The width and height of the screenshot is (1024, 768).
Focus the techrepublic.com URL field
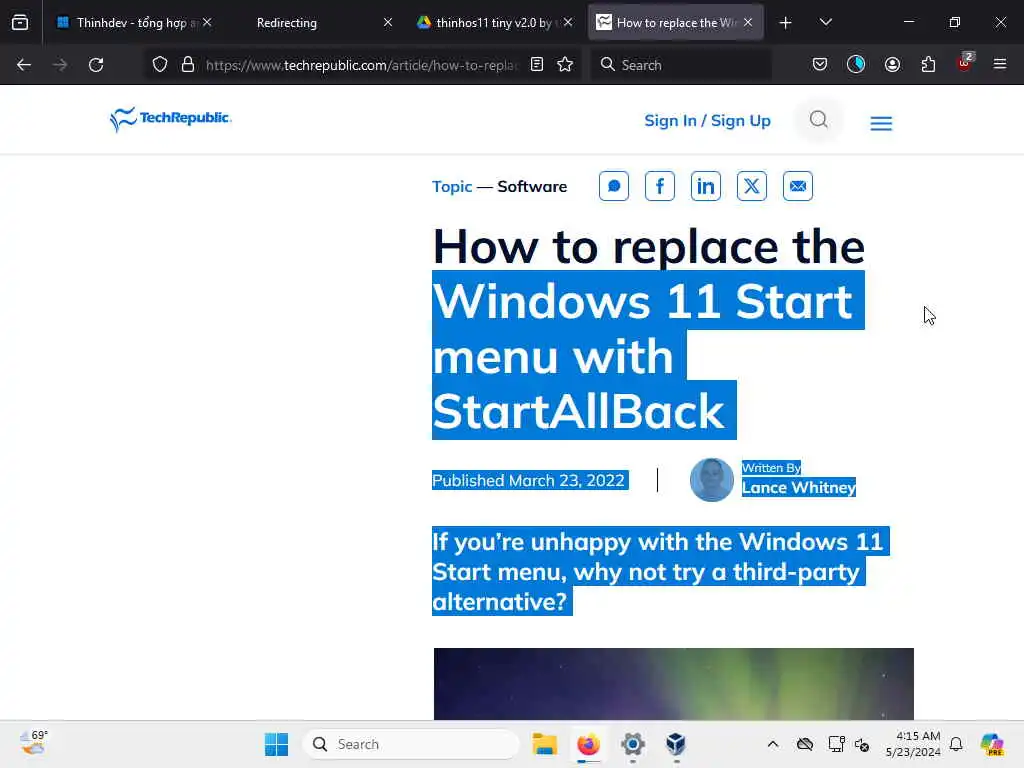pos(362,65)
